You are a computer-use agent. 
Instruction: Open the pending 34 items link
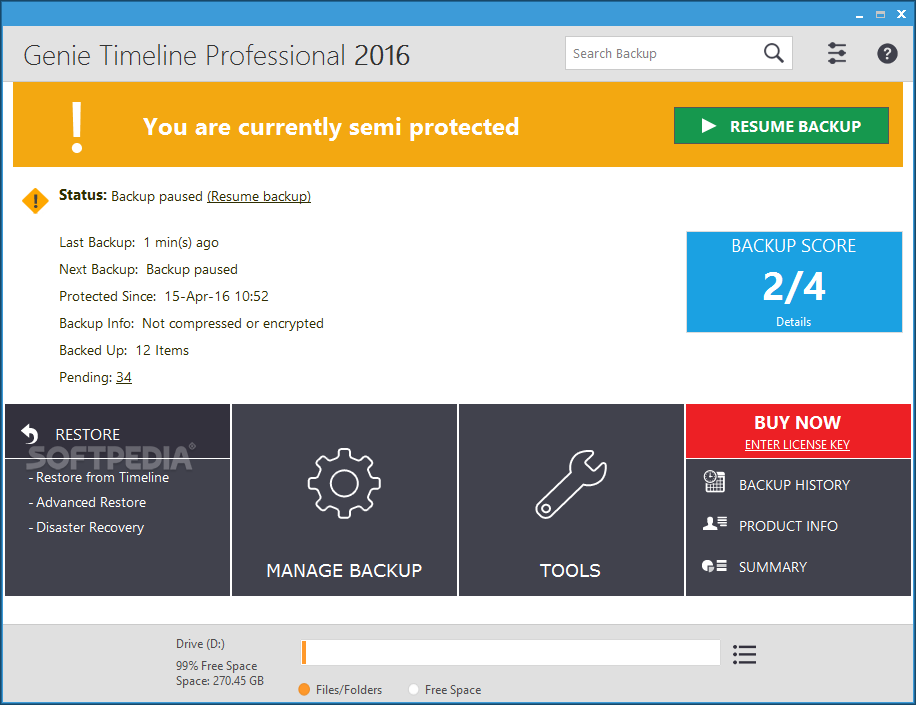124,377
